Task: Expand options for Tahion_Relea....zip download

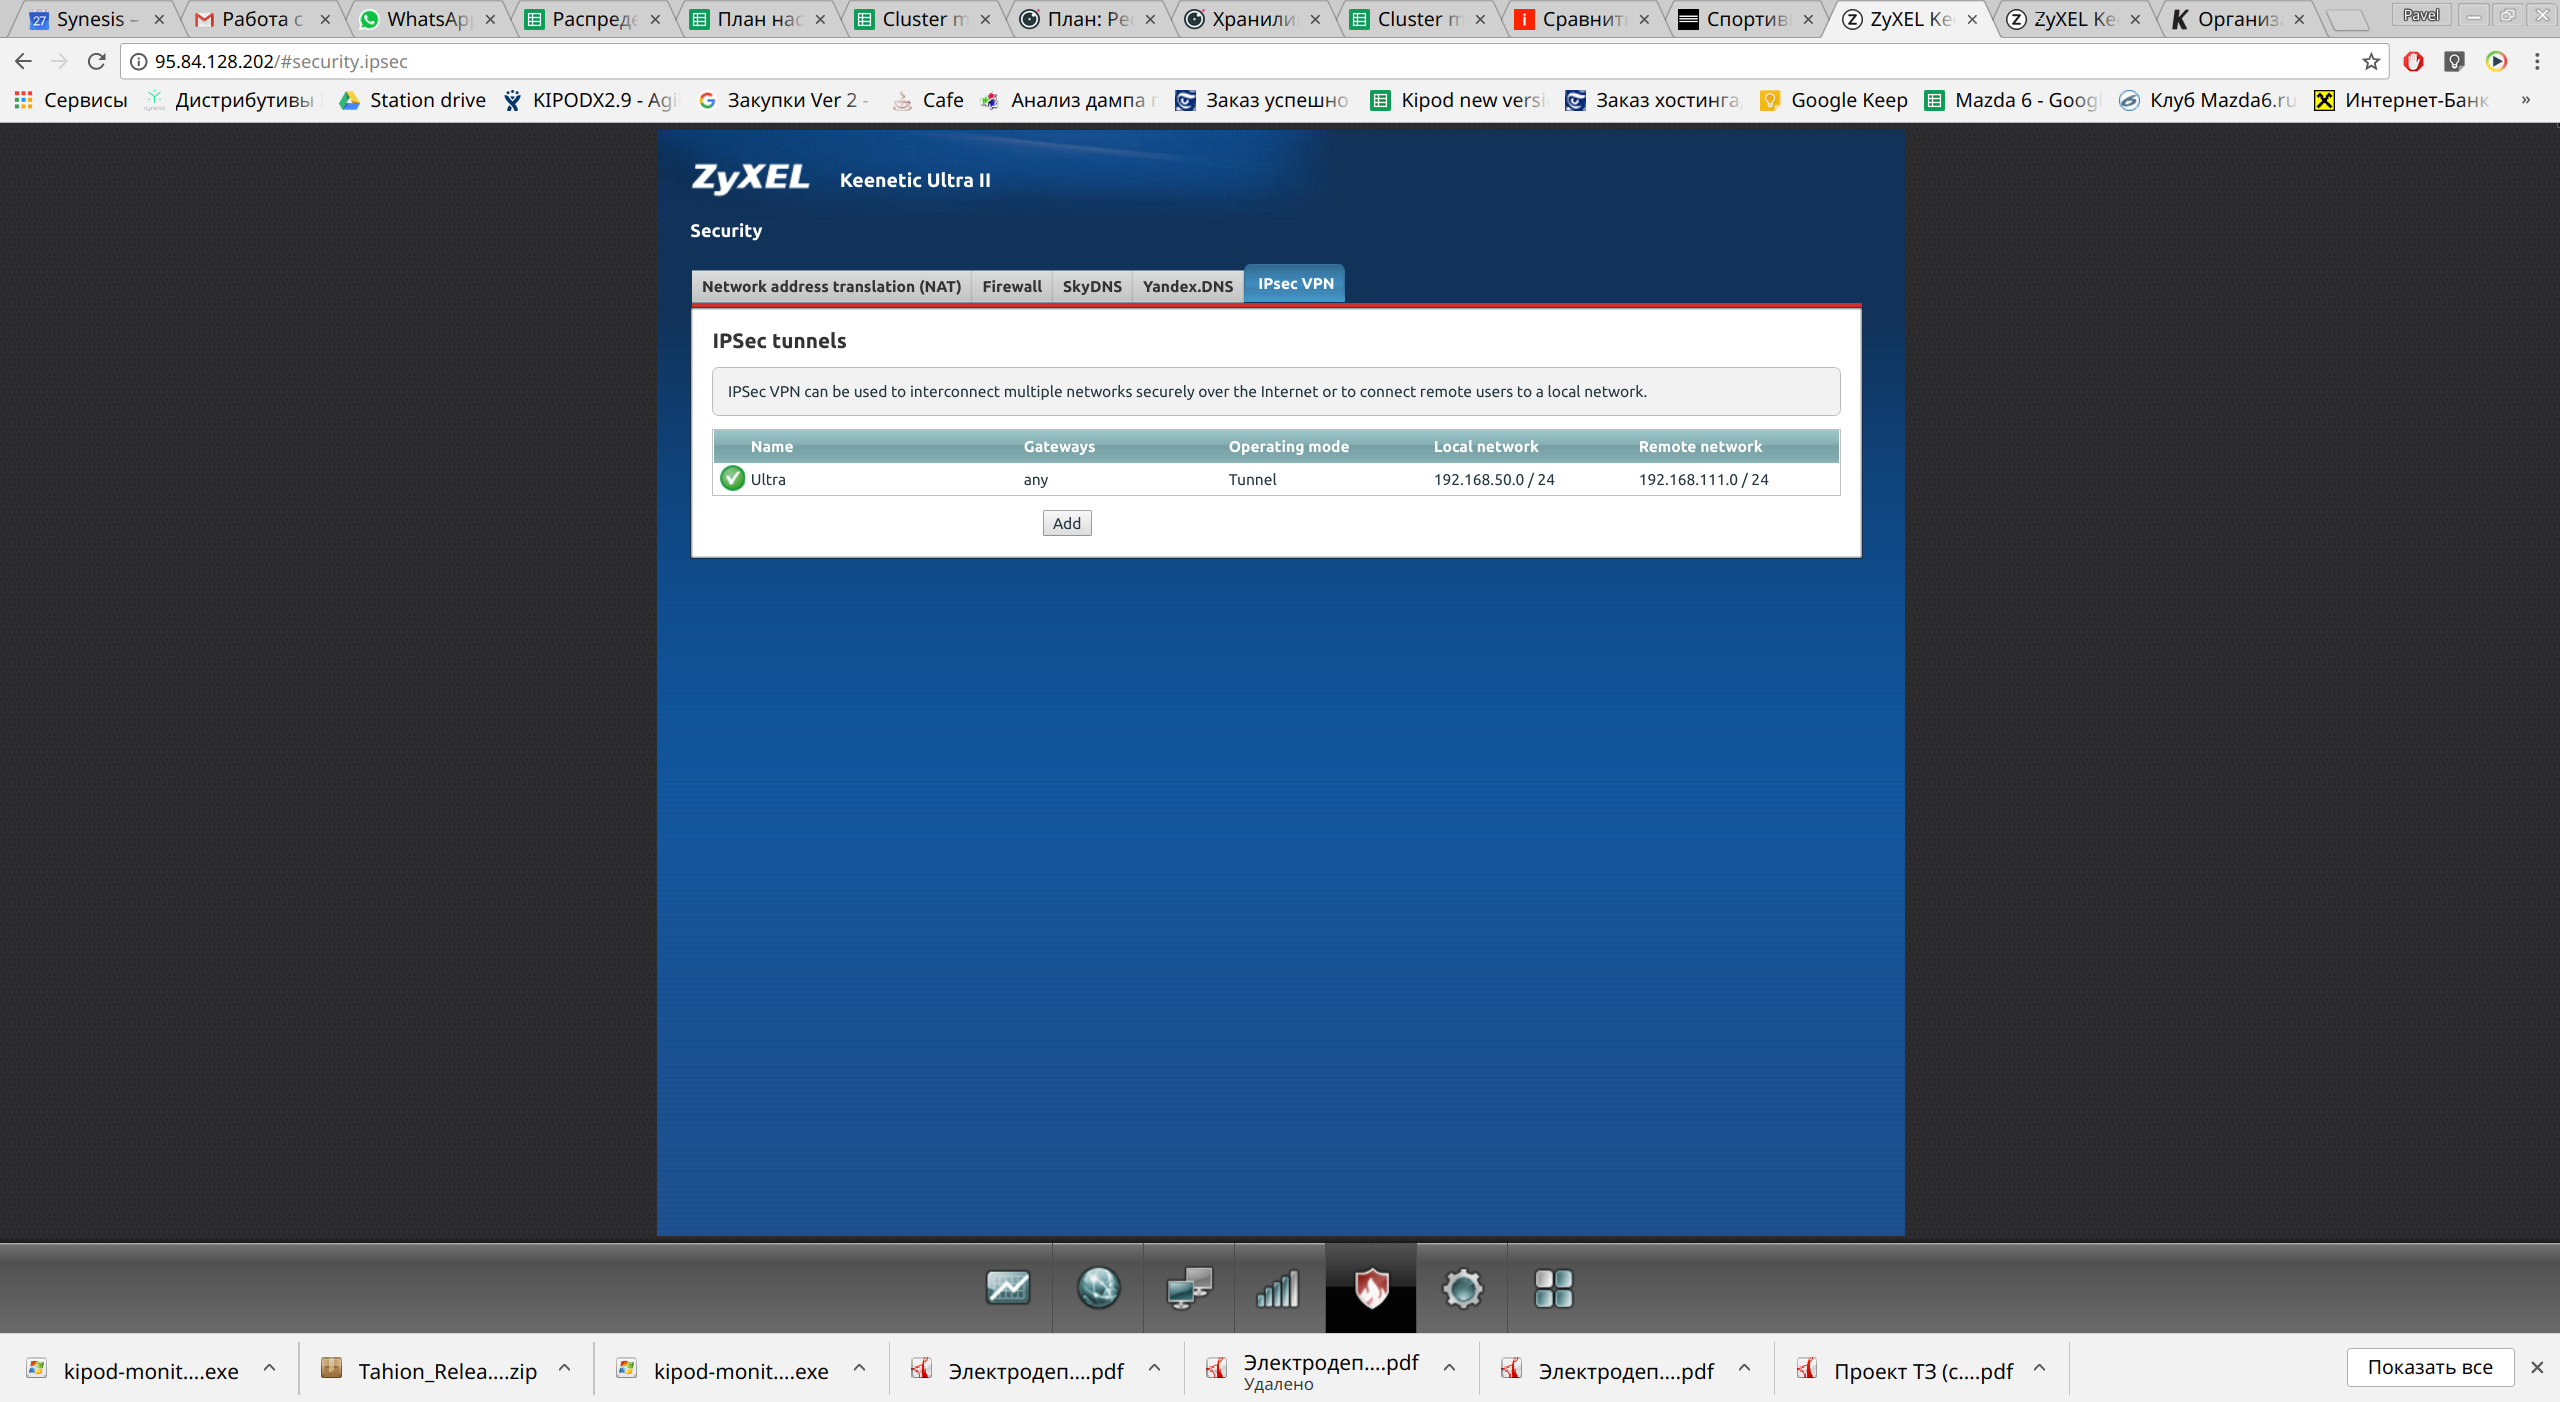Action: [x=564, y=1368]
